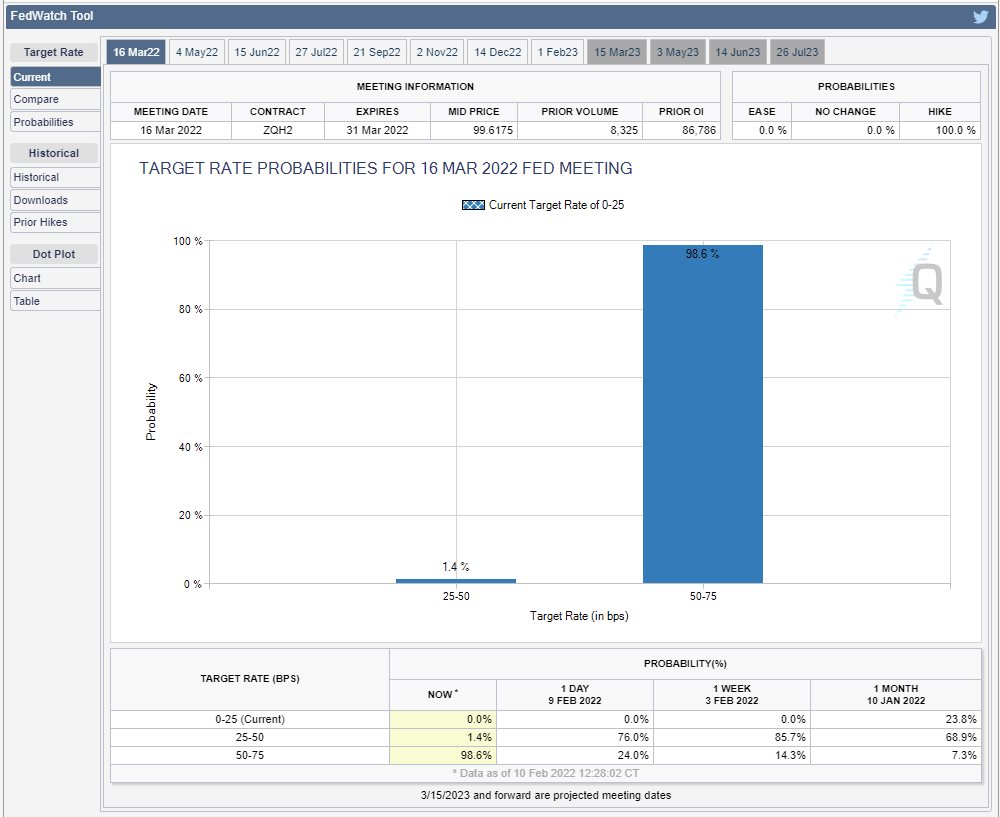Viewport: 1000px width, 817px height.
Task: Click the 25-50 row label in table
Action: click(x=250, y=737)
